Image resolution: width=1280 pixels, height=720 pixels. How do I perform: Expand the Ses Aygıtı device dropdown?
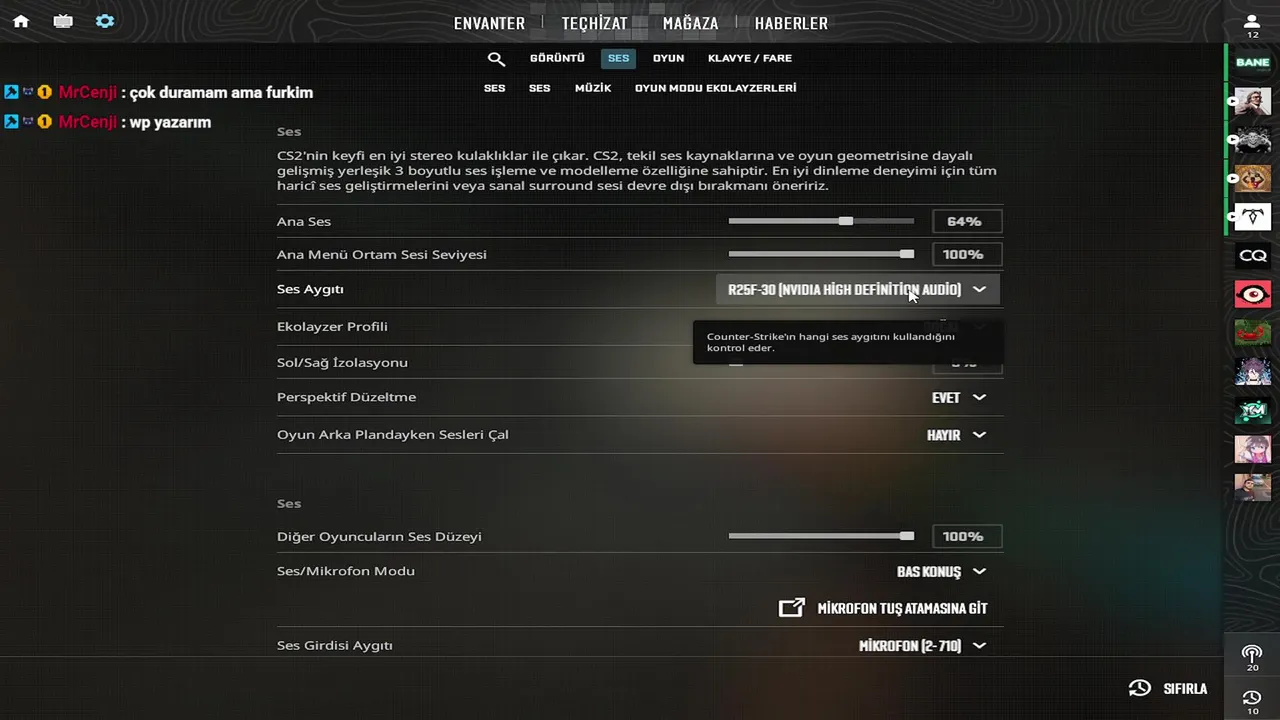pyautogui.click(x=857, y=289)
